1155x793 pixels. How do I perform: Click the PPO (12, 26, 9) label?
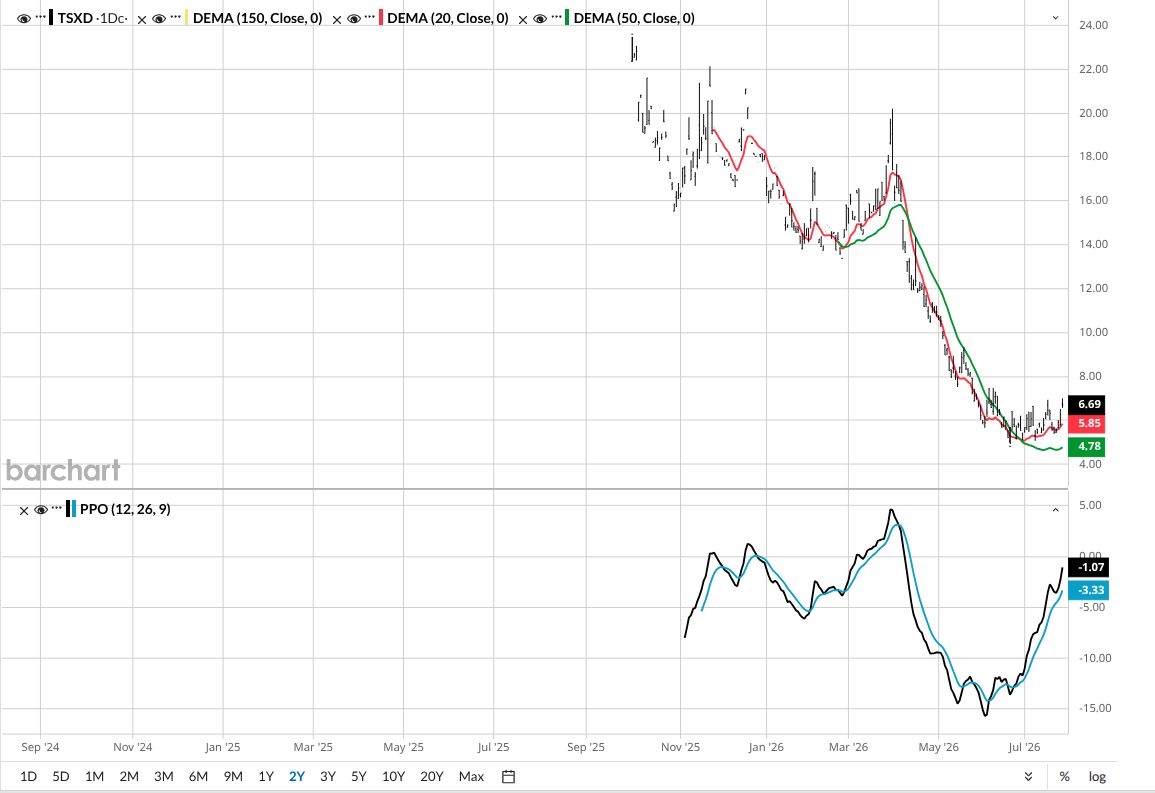pos(125,509)
